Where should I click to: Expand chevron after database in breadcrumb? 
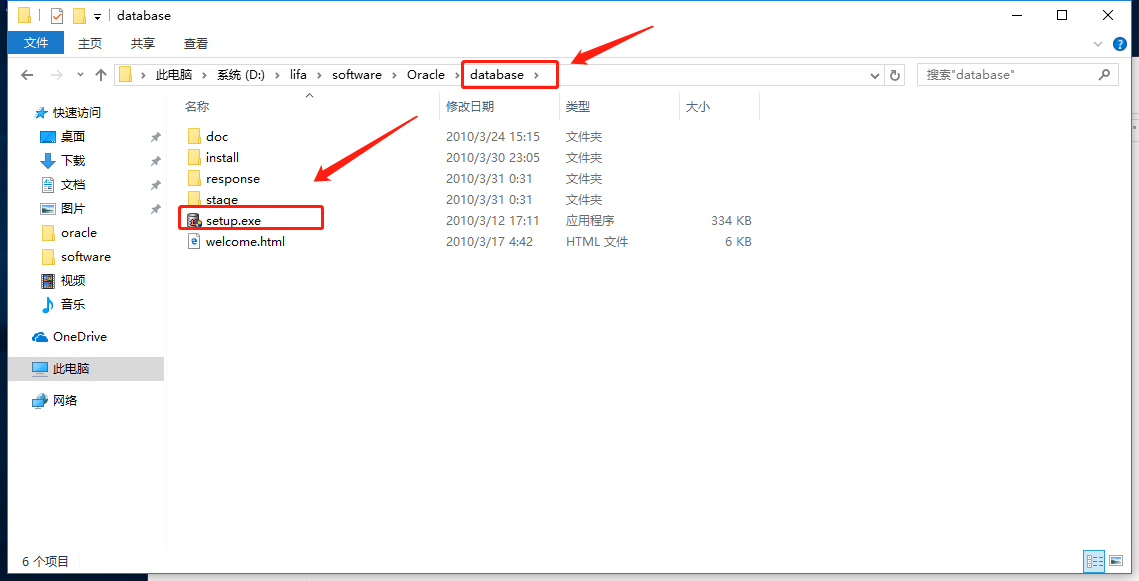pos(537,75)
